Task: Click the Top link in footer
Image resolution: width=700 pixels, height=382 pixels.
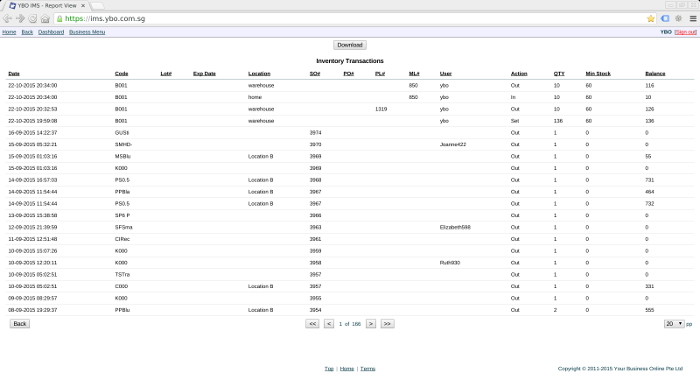Action: tap(329, 369)
